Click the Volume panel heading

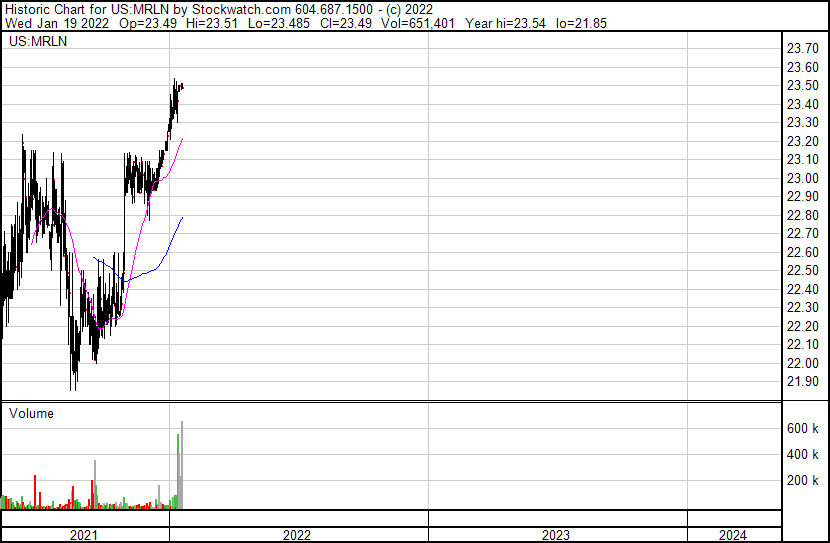point(31,413)
